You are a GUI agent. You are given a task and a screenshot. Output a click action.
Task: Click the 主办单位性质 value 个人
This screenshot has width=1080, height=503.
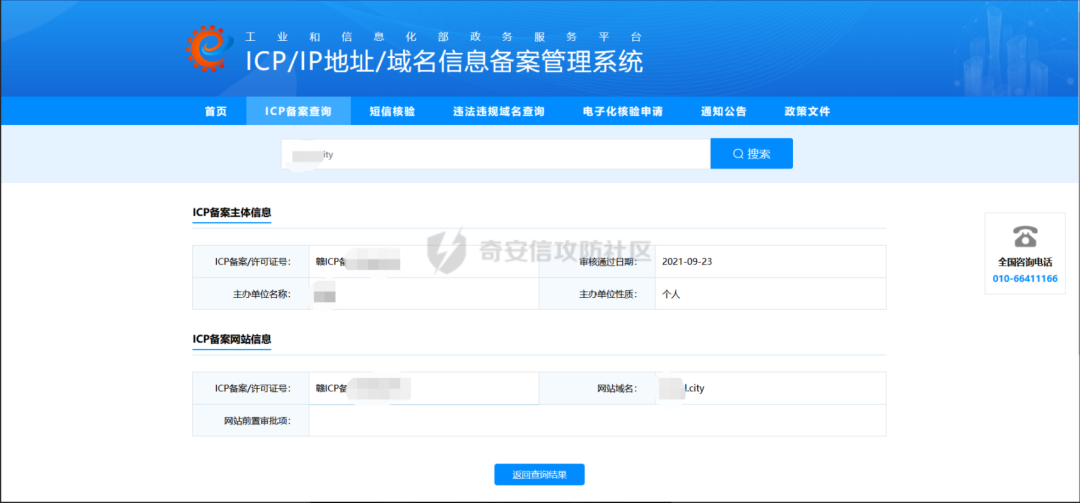(671, 294)
